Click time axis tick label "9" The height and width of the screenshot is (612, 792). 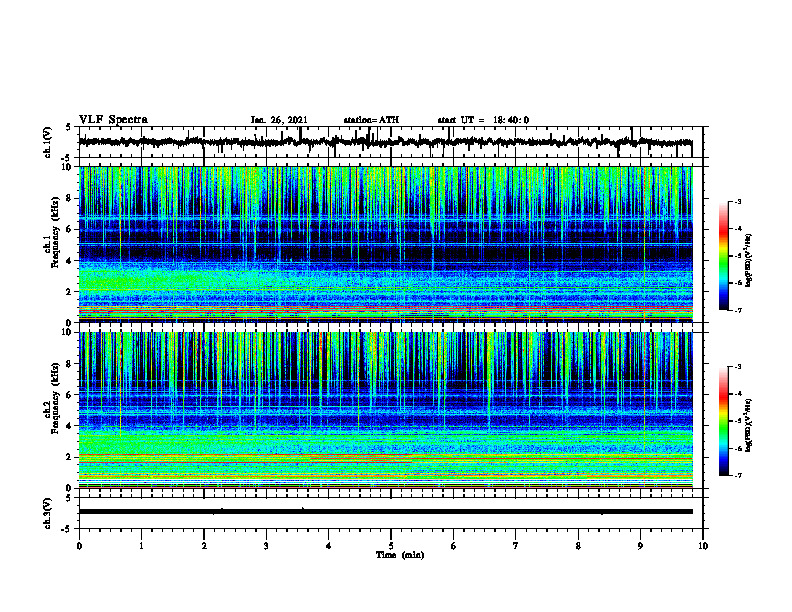click(640, 546)
